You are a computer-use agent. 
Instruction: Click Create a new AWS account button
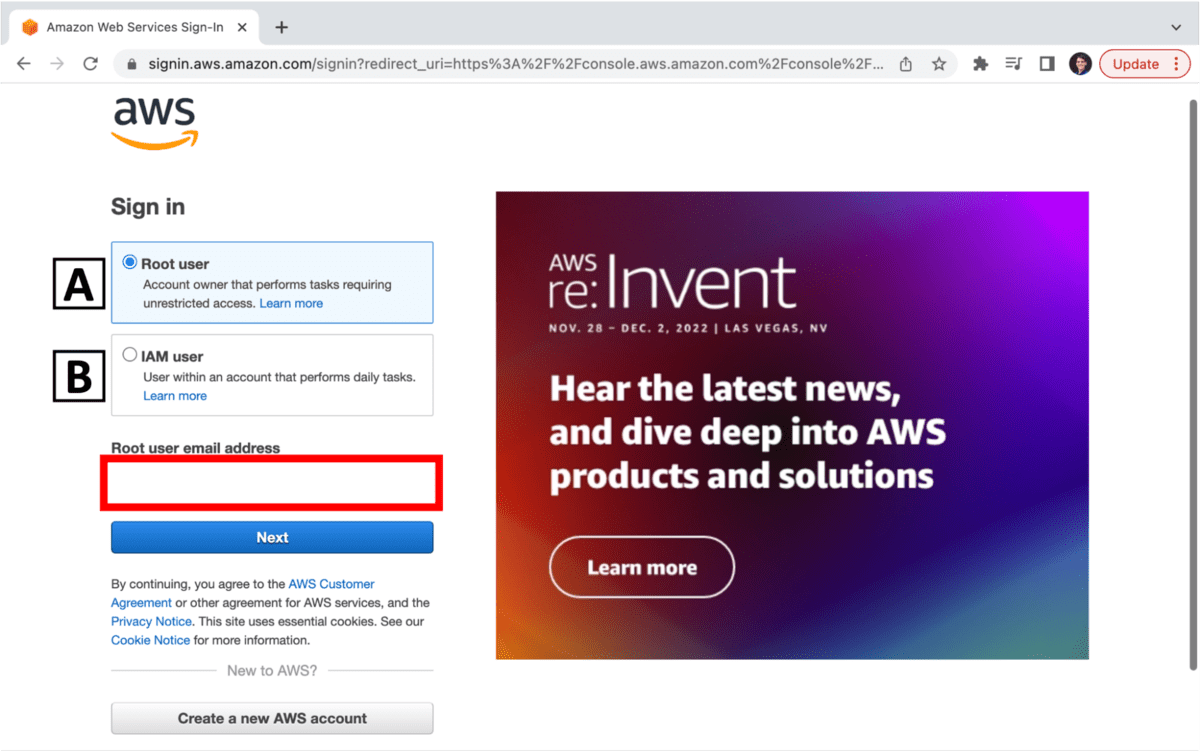click(x=272, y=718)
